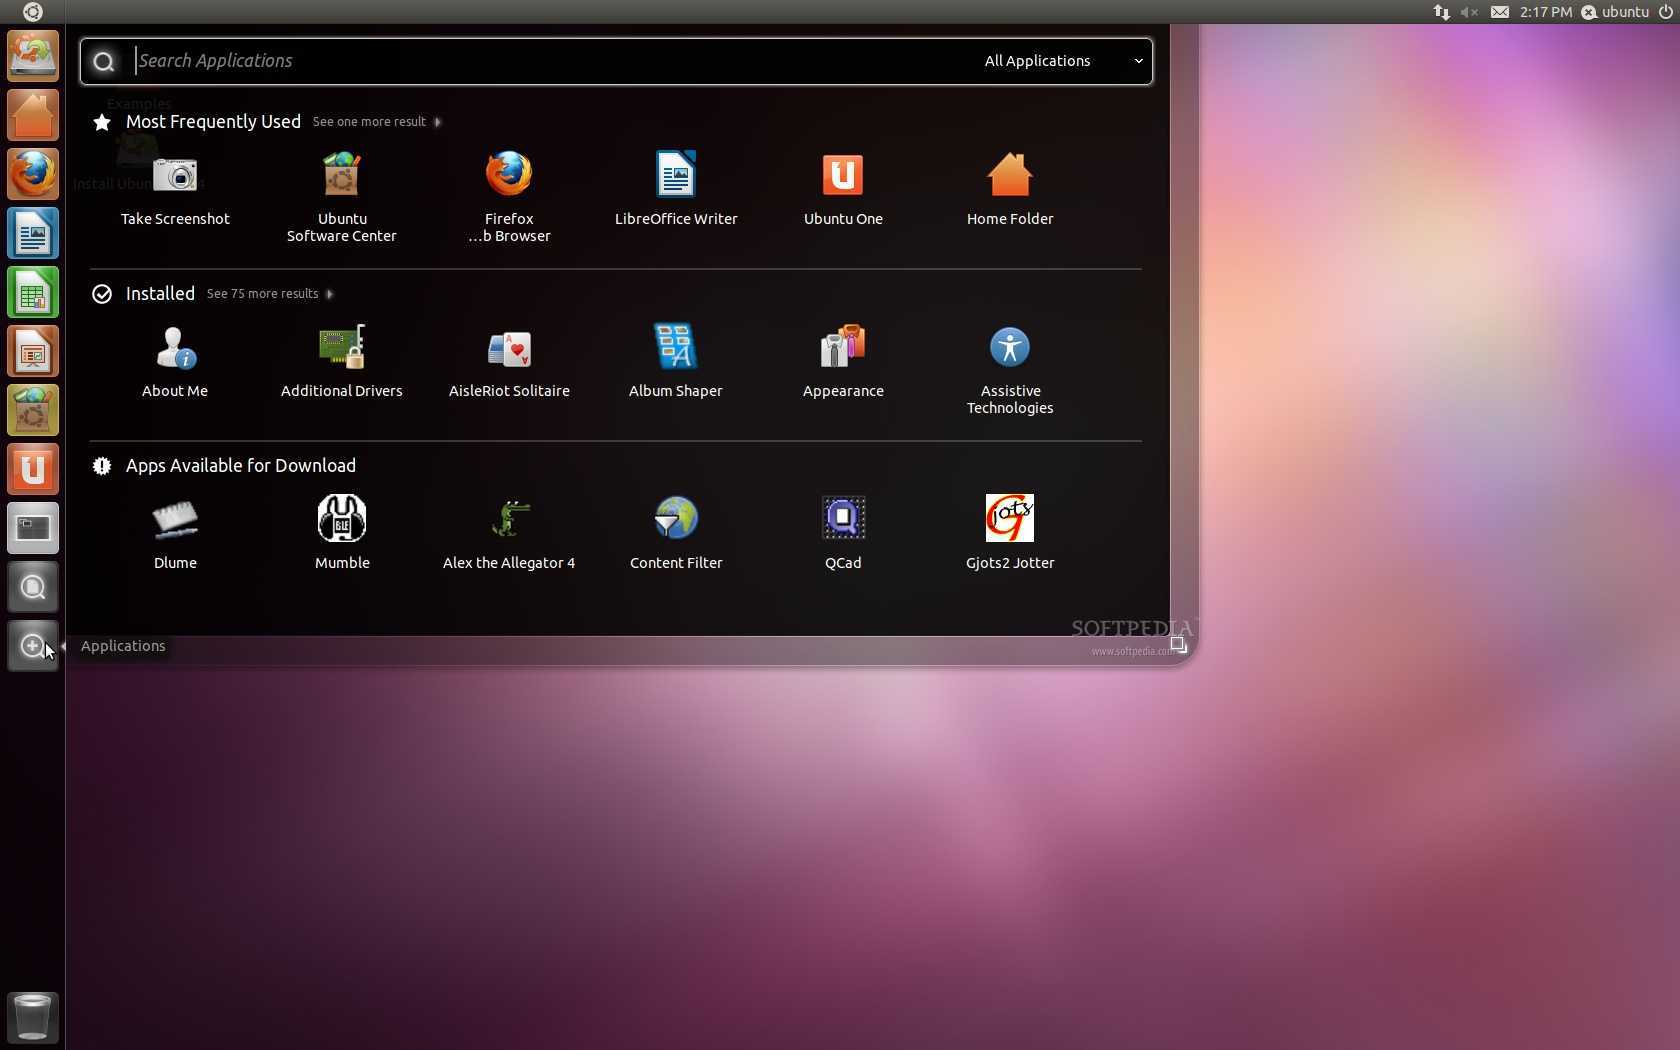This screenshot has height=1050, width=1680.
Task: Open the Workspace Switcher in the launcher
Action: 33,528
